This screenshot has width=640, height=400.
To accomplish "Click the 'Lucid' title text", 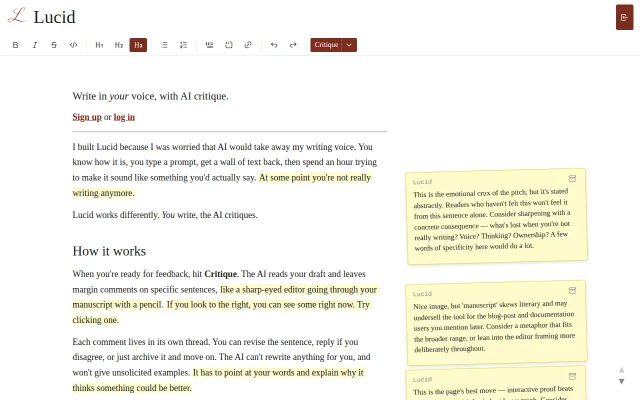I will [x=54, y=17].
